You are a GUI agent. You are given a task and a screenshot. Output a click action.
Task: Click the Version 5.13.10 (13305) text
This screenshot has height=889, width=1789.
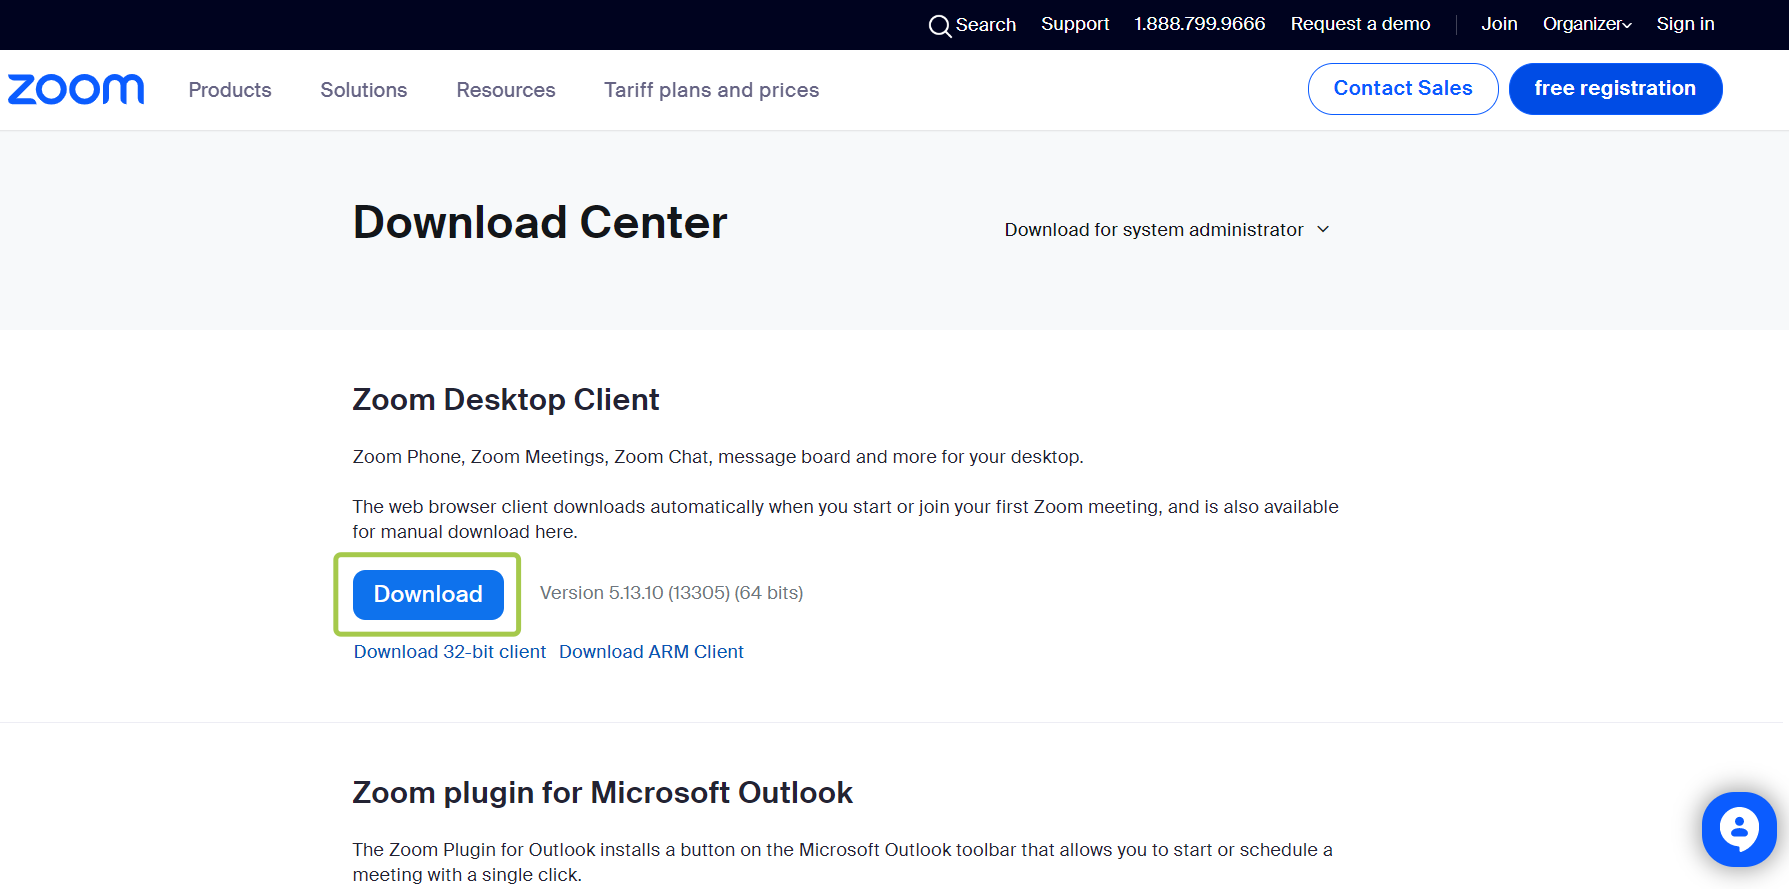tap(671, 593)
